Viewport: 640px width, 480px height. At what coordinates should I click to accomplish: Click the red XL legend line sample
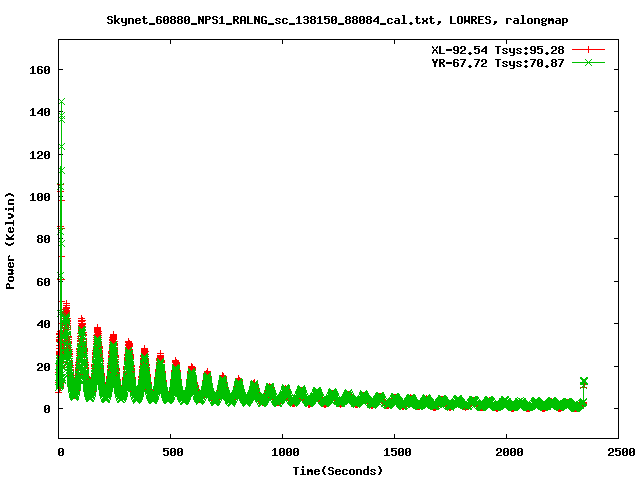click(588, 50)
